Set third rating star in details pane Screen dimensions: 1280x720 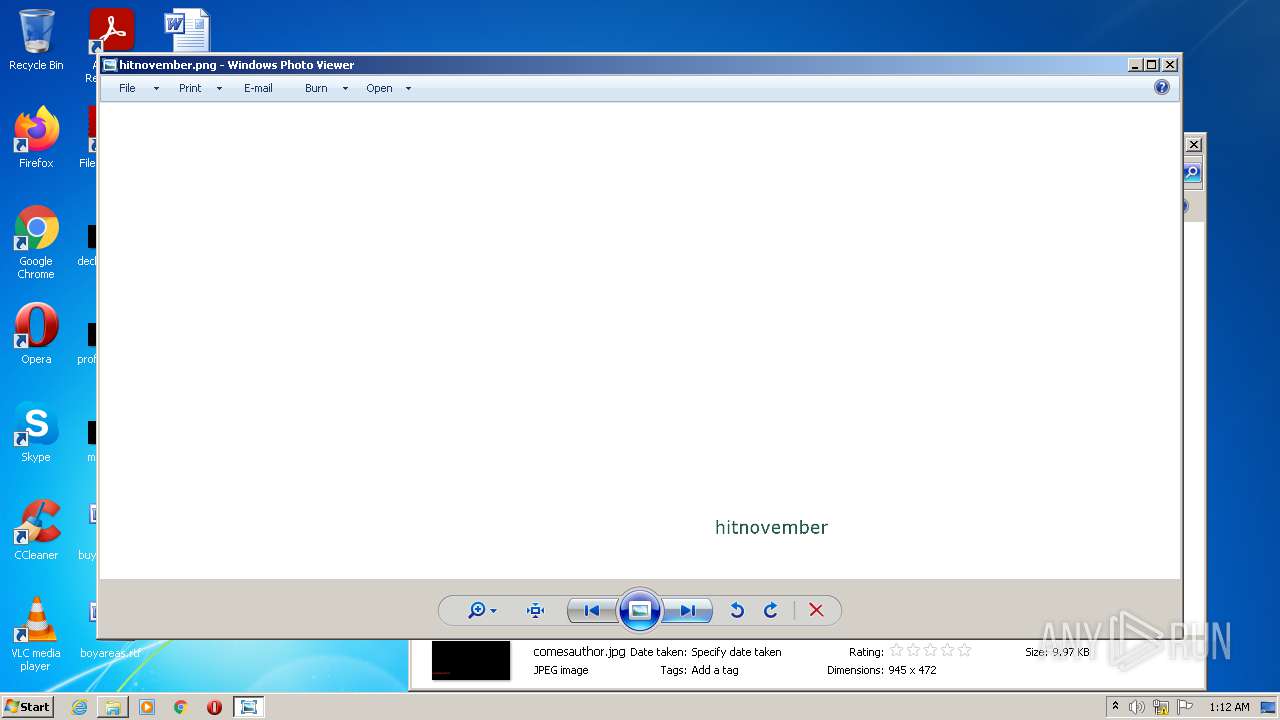coord(931,651)
